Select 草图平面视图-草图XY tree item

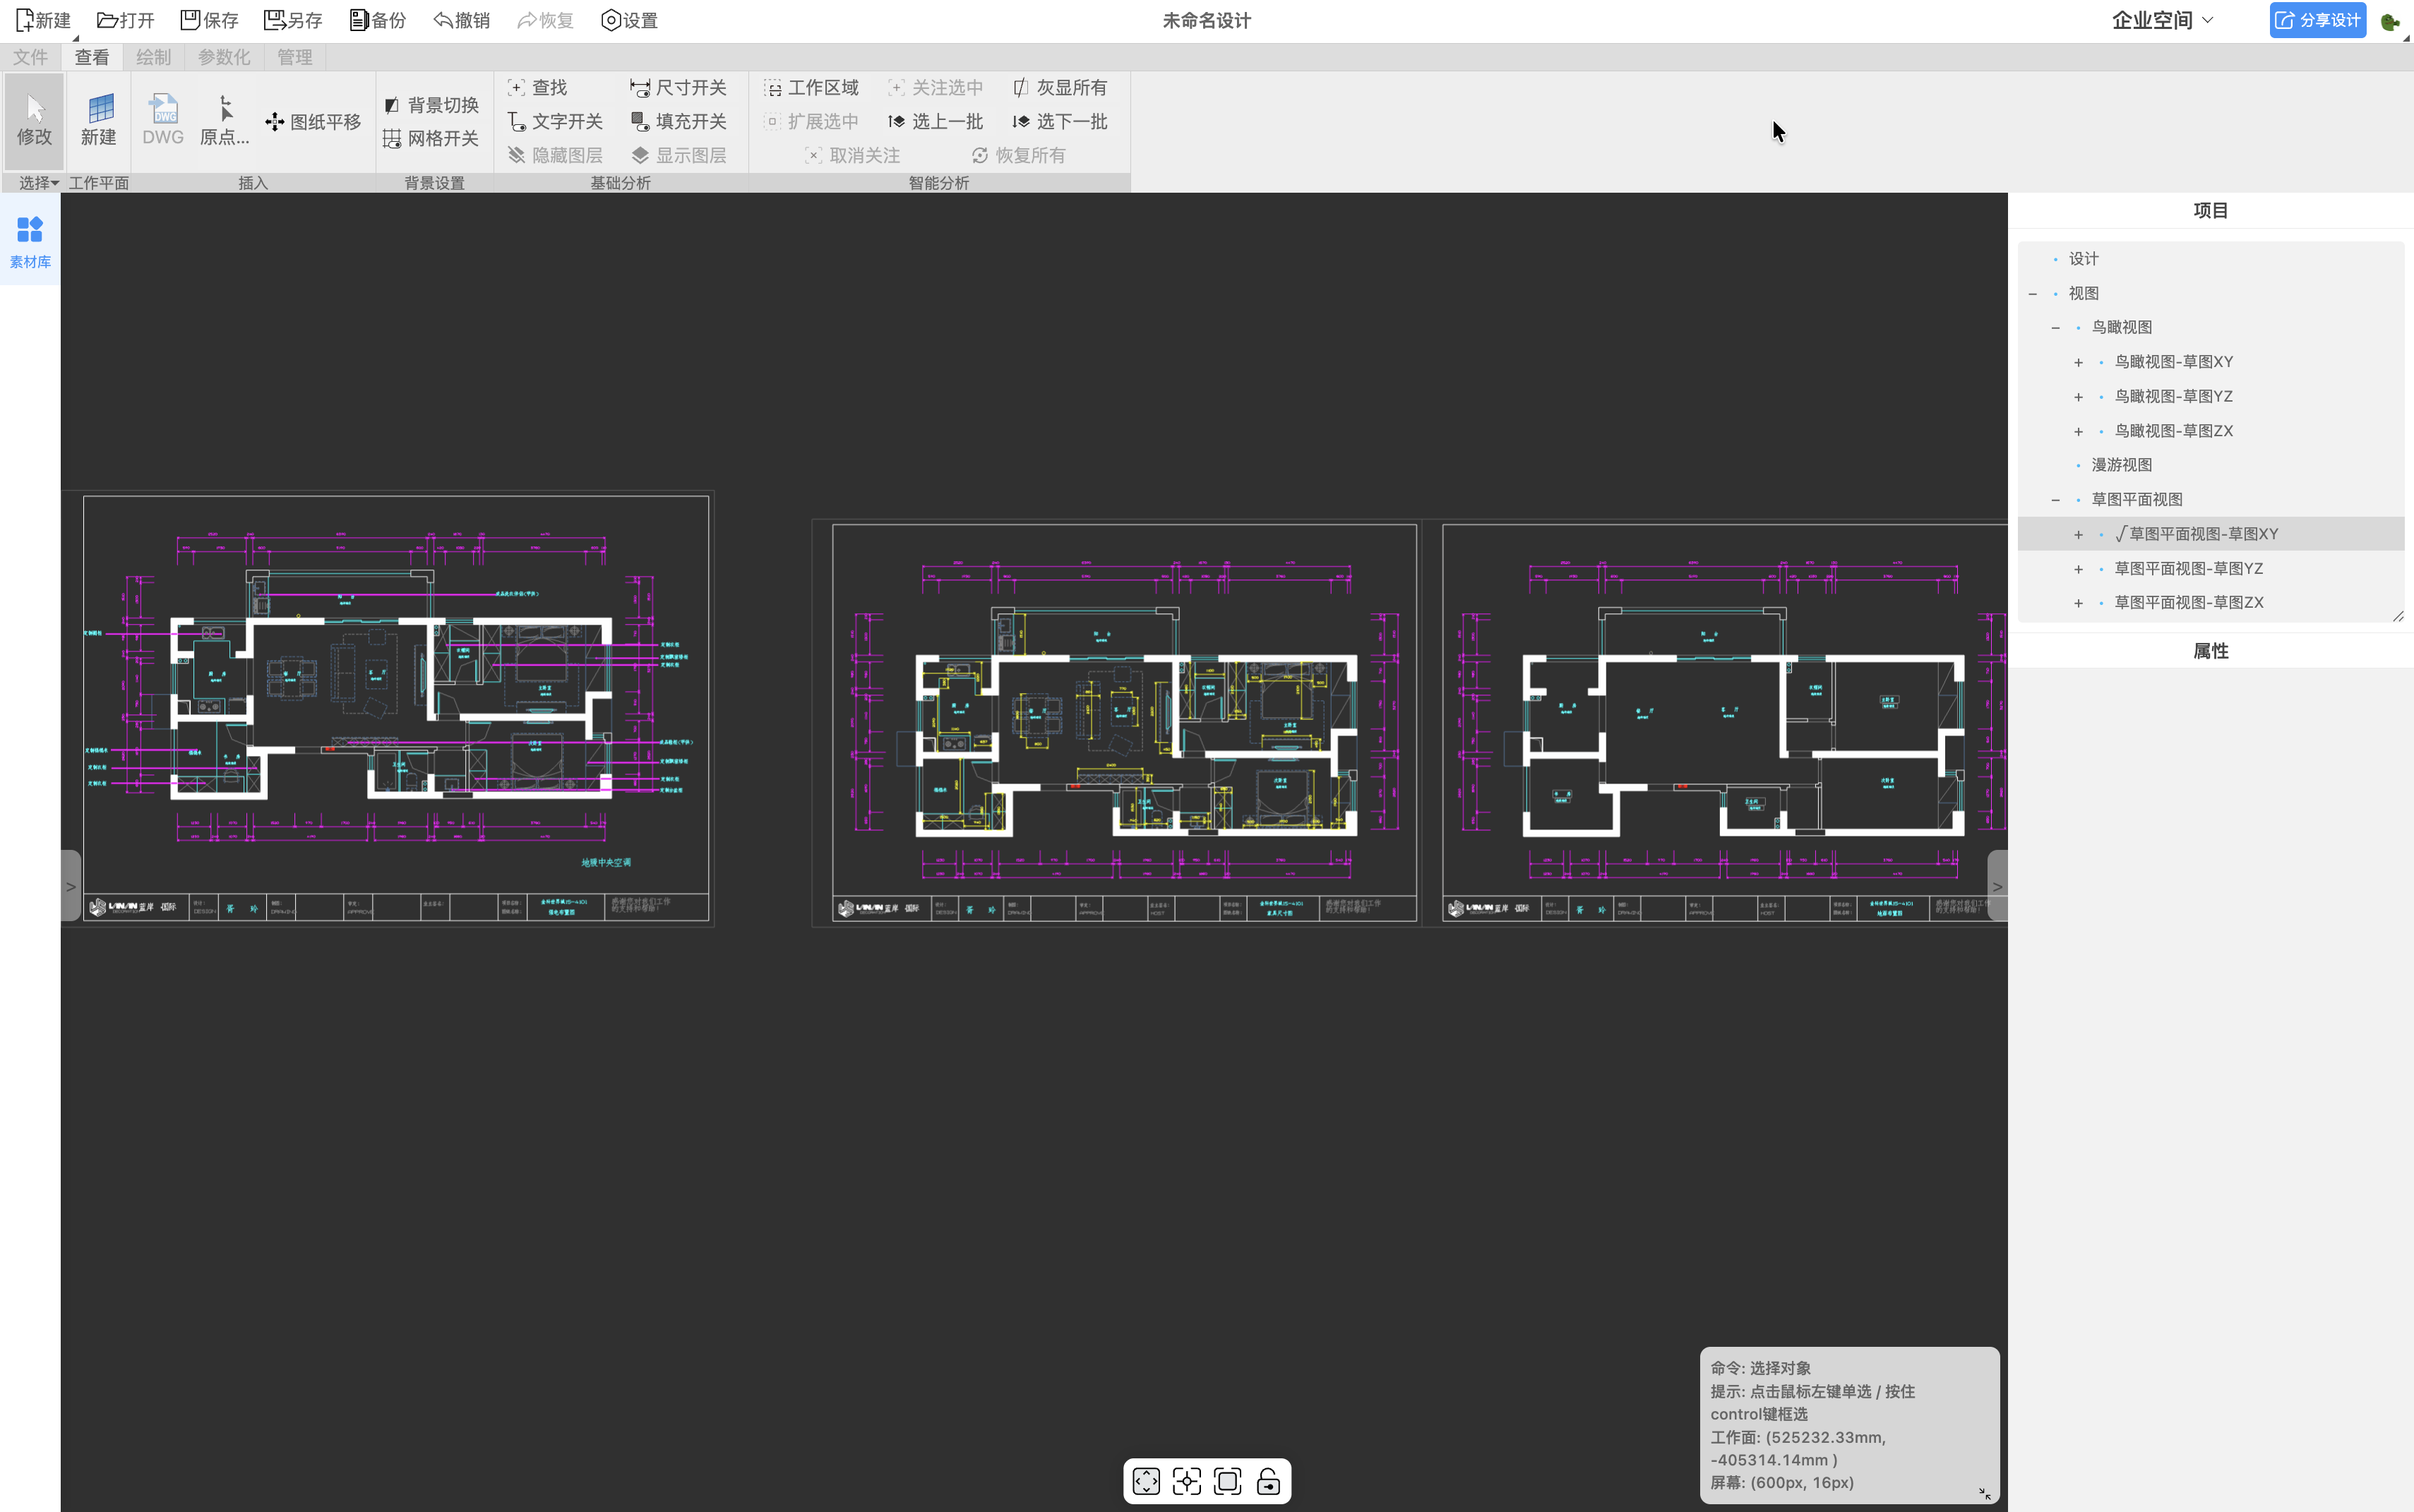coord(2211,534)
